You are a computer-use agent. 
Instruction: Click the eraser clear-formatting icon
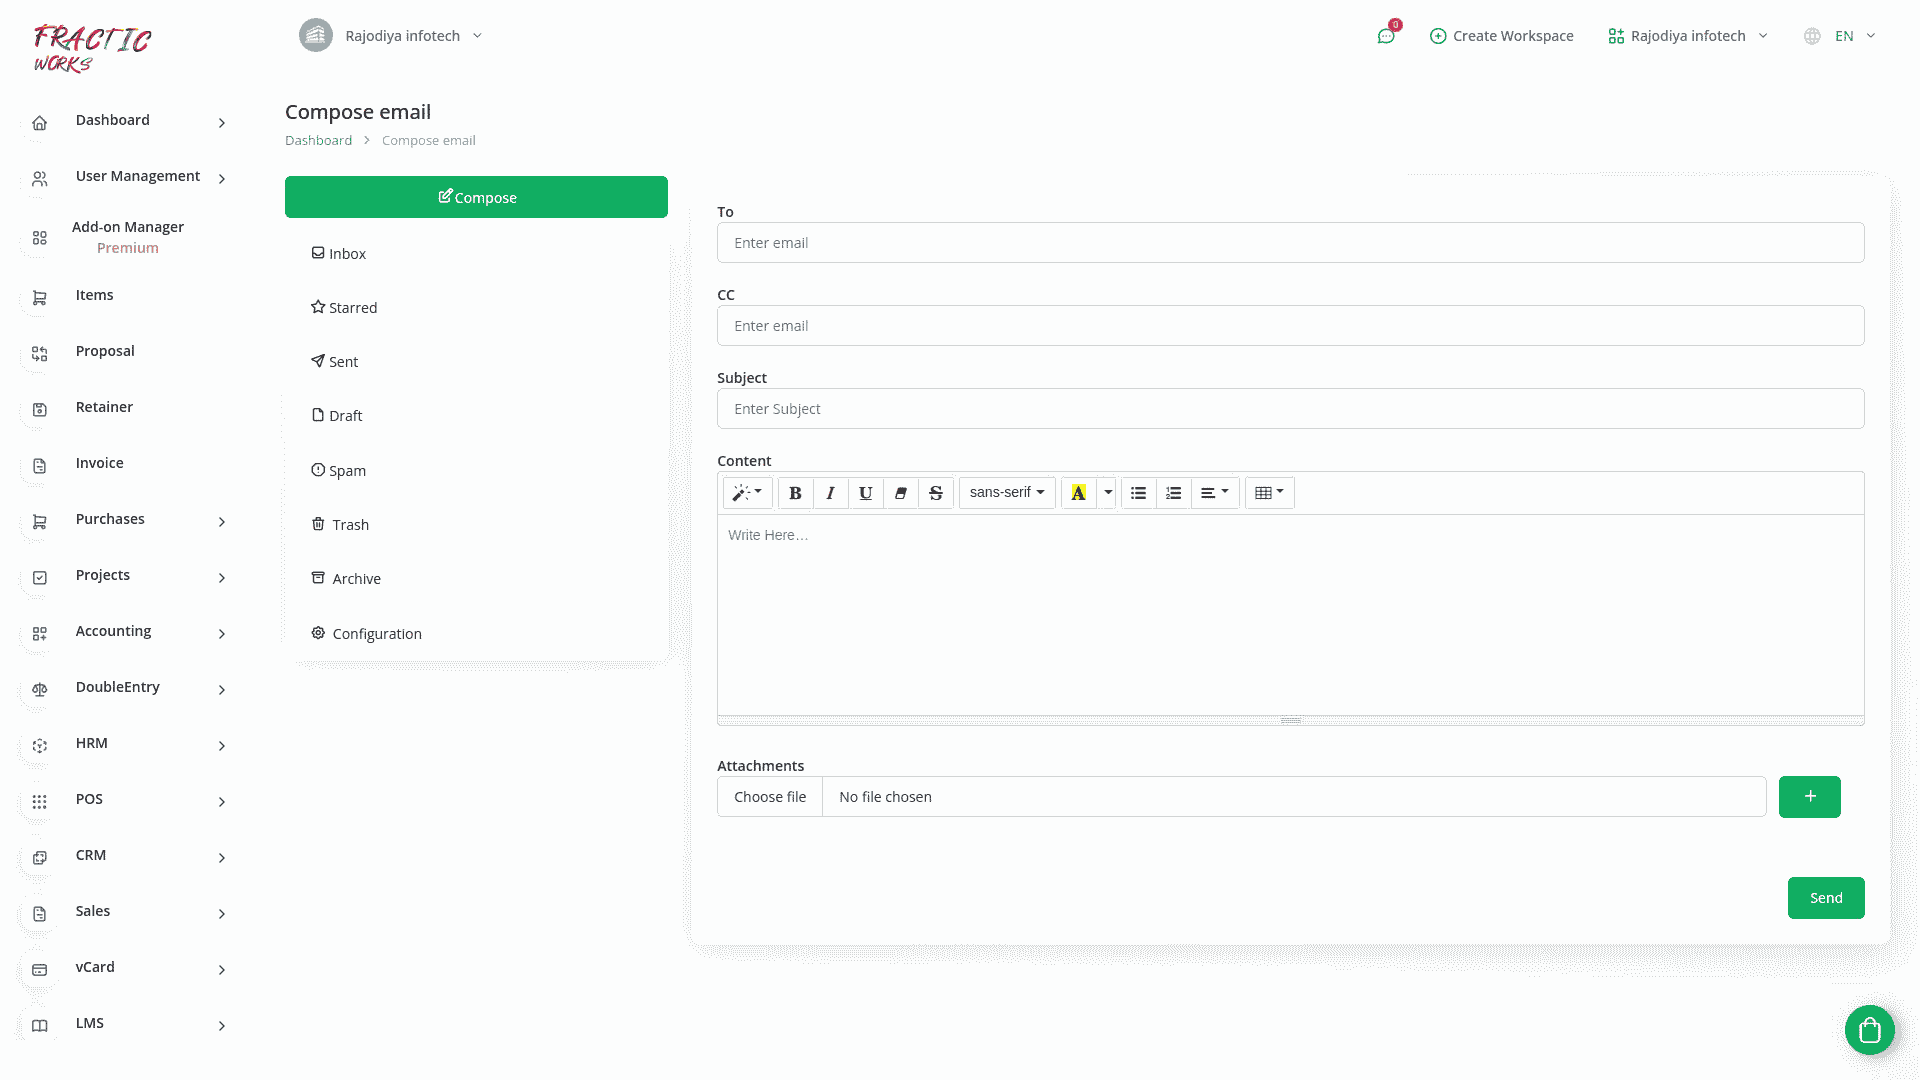click(900, 493)
